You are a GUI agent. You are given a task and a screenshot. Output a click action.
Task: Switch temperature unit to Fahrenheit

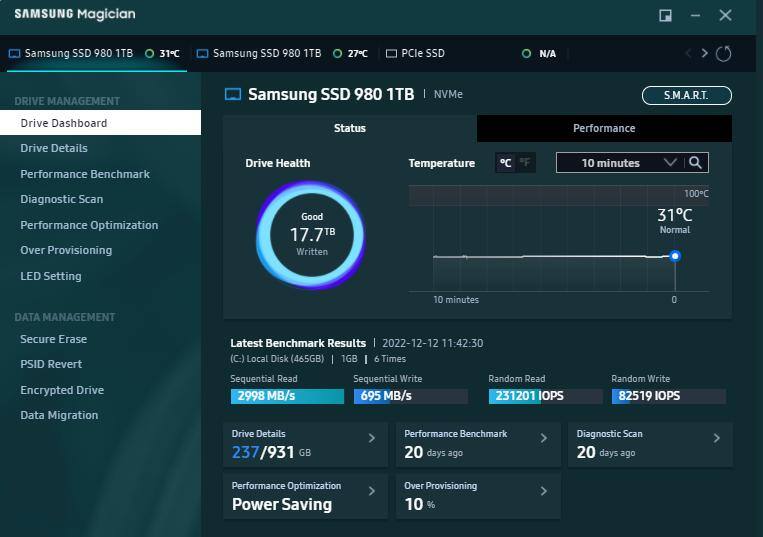pyautogui.click(x=525, y=163)
